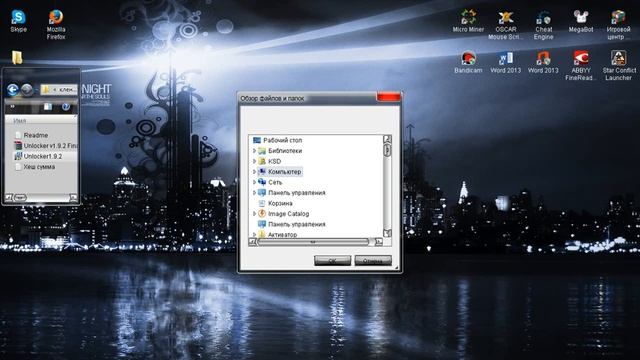The width and height of the screenshot is (640, 360).
Task: Click Explorer's horizontal scrollbar left arrow
Action: [x=9, y=198]
